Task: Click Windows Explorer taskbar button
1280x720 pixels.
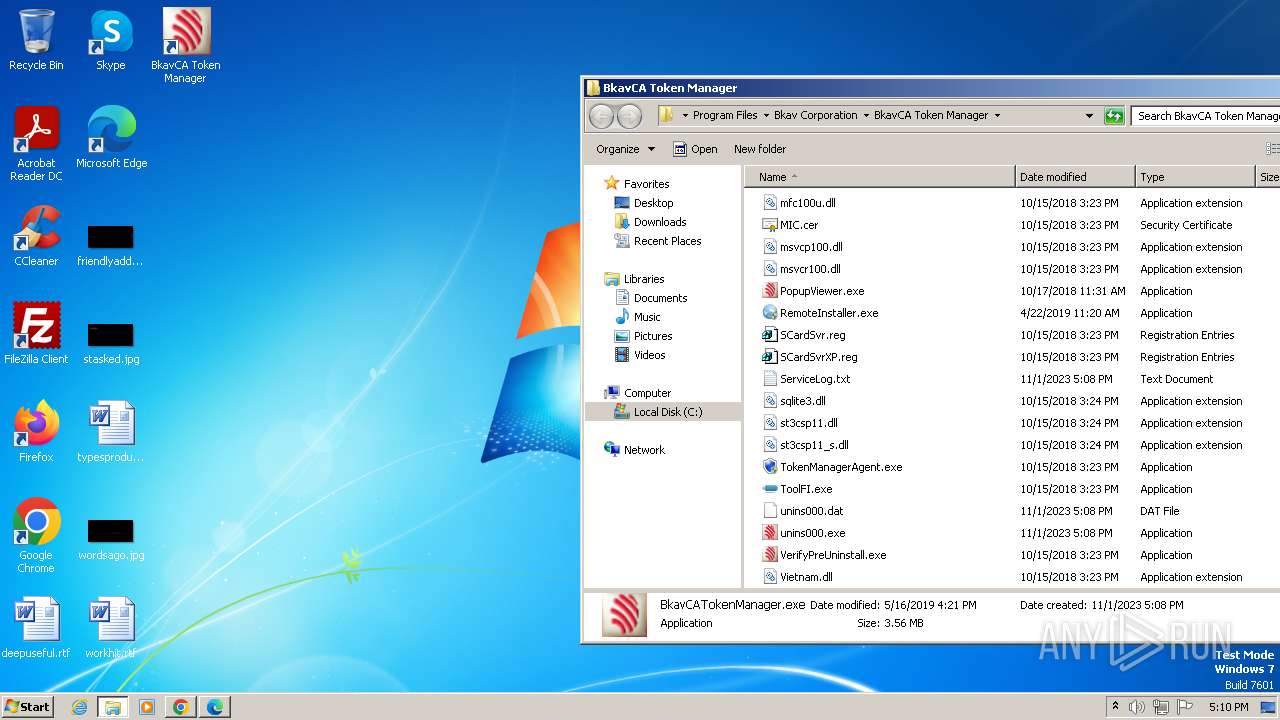Action: tap(113, 707)
